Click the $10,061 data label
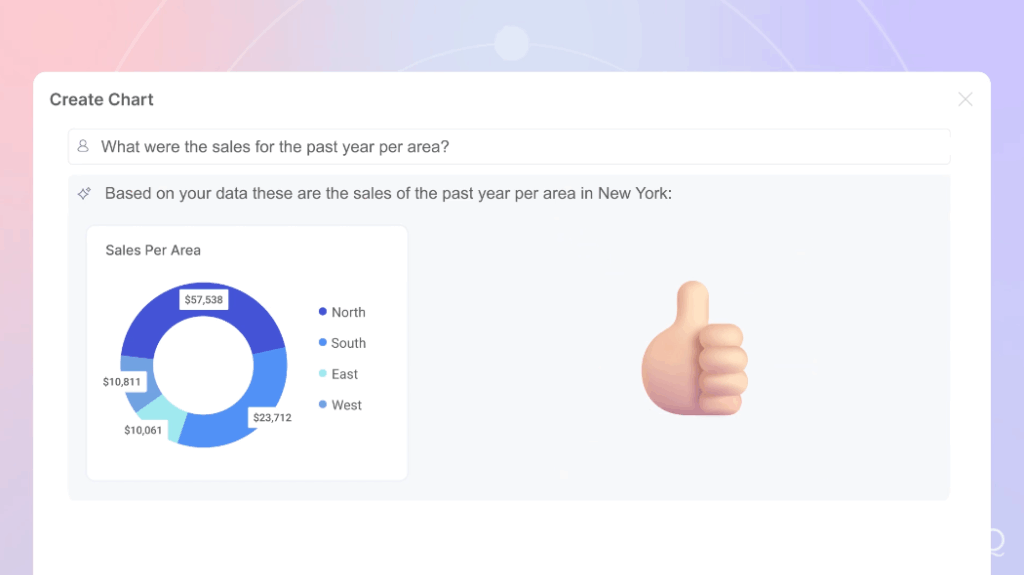1024x575 pixels. (143, 430)
